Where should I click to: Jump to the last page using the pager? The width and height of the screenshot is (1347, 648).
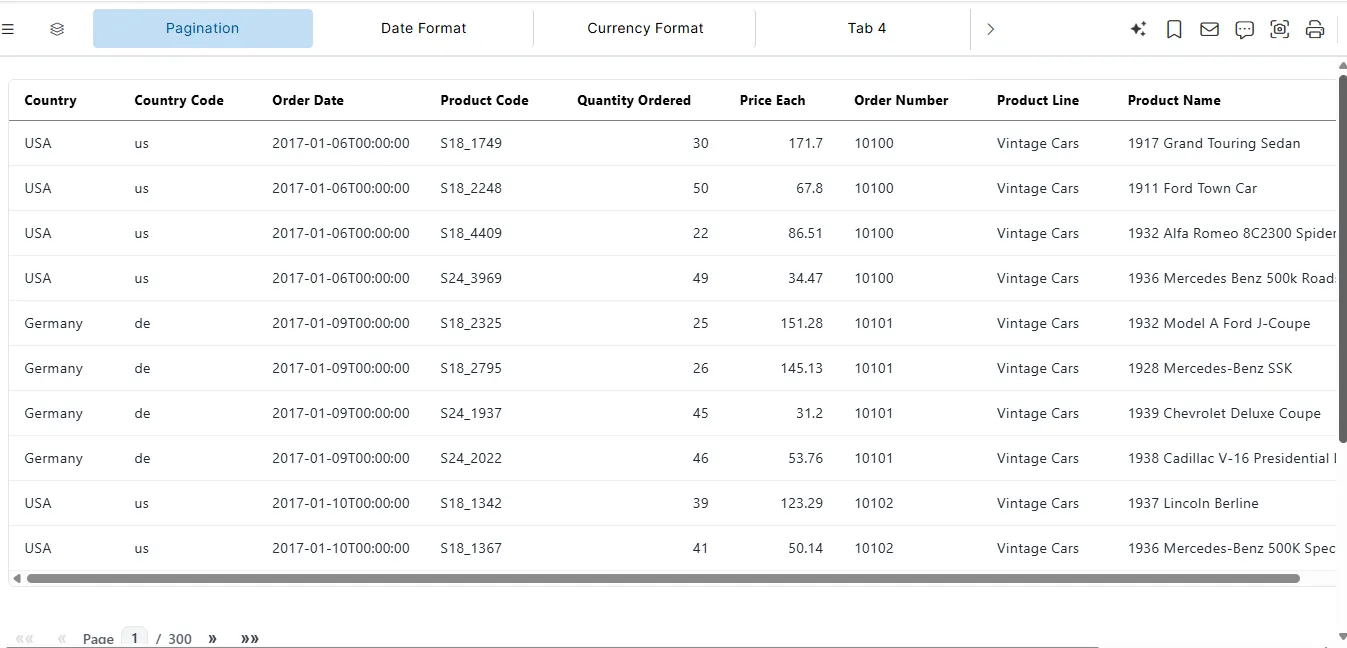249,637
